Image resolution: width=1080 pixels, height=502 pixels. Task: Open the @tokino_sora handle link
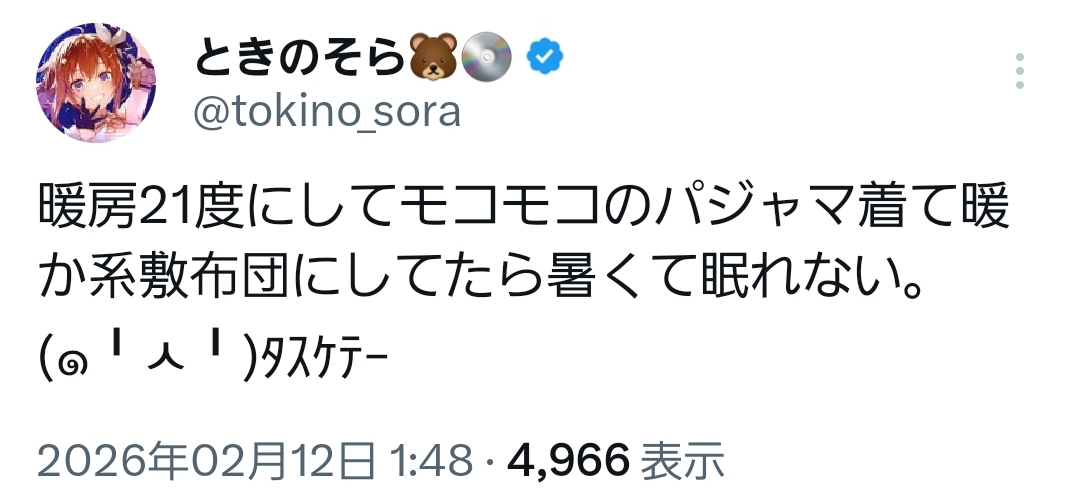325,112
